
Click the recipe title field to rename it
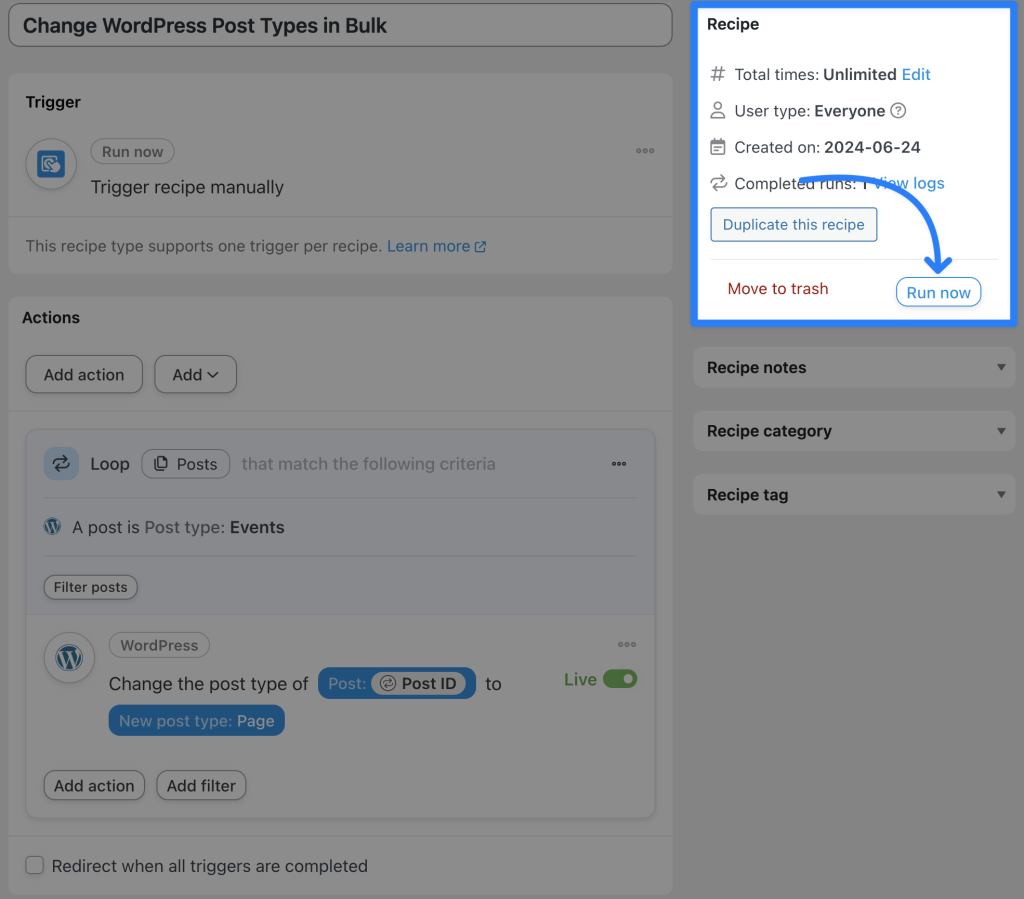click(x=340, y=25)
